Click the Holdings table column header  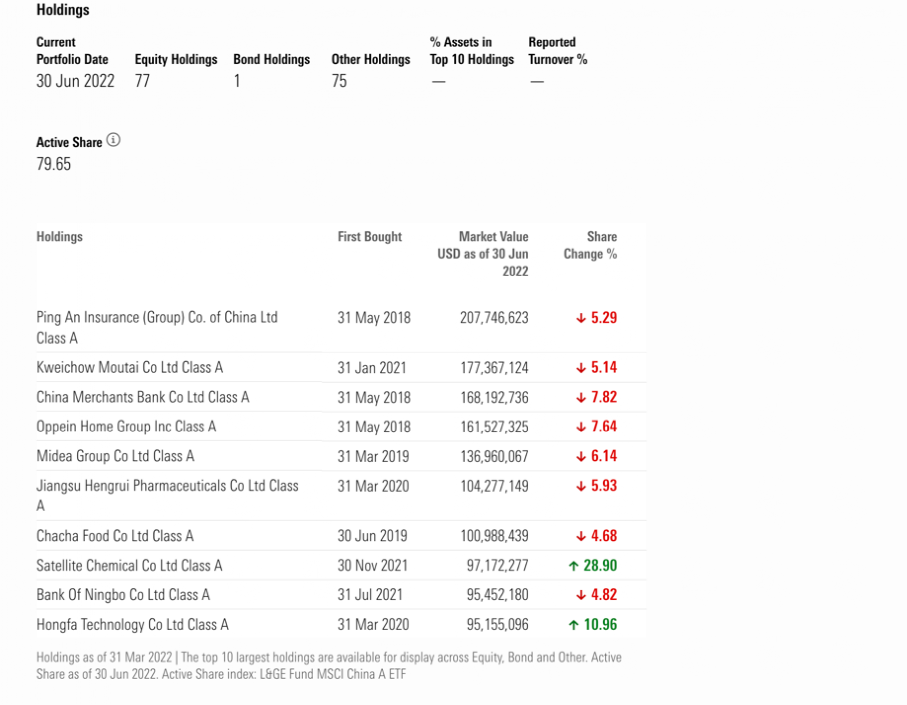59,237
